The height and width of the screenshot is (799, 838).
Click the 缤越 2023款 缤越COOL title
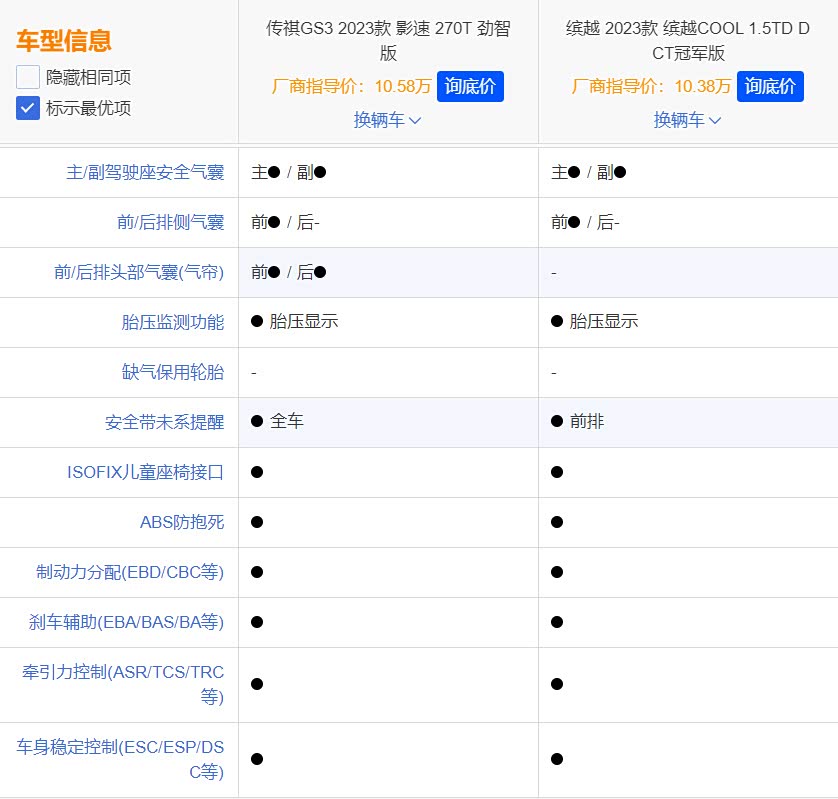[x=688, y=41]
